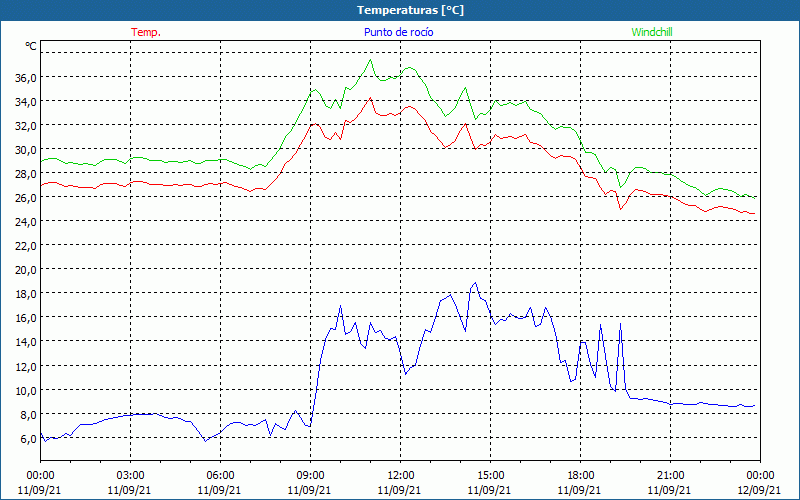Click the green Windchill legend label
Viewport: 800px width, 500px height.
click(x=652, y=32)
